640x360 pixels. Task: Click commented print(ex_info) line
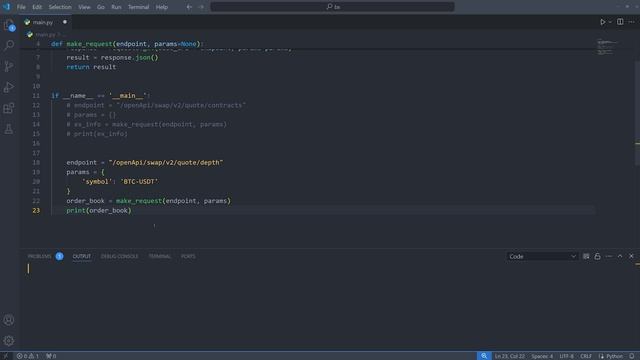point(97,134)
